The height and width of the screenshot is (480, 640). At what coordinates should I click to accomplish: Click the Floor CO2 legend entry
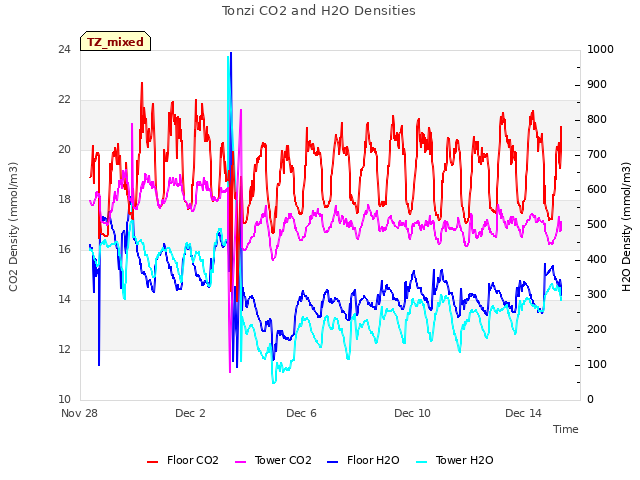183,460
